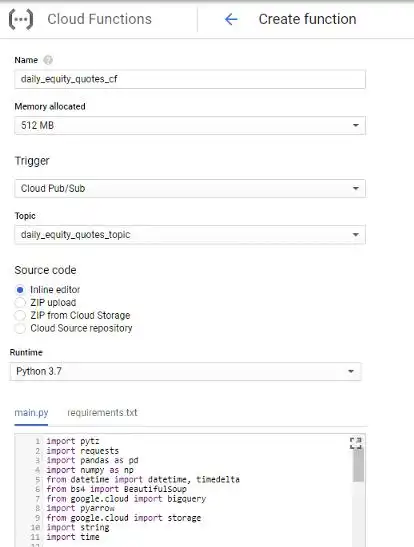
Task: Open the Runtime Python 3.7 dropdown
Action: pyautogui.click(x=185, y=371)
